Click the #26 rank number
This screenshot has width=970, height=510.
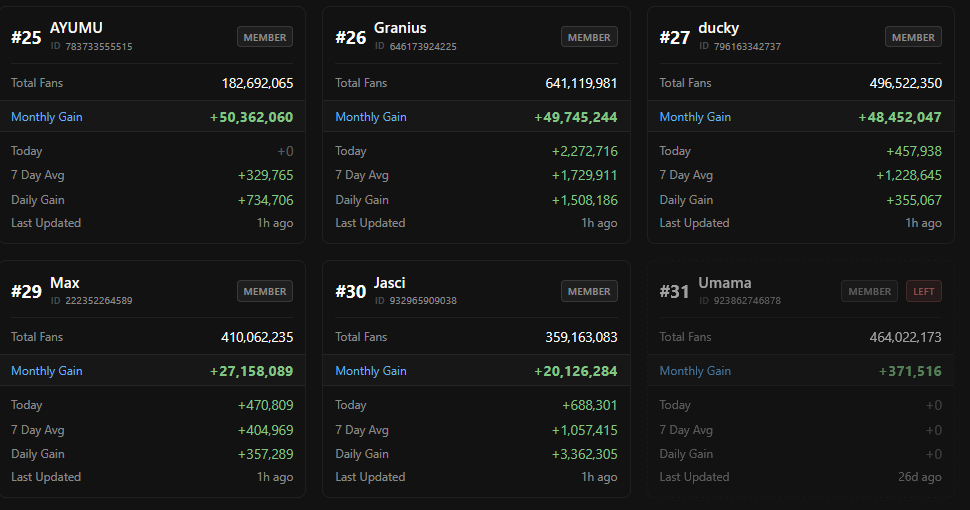click(x=351, y=38)
